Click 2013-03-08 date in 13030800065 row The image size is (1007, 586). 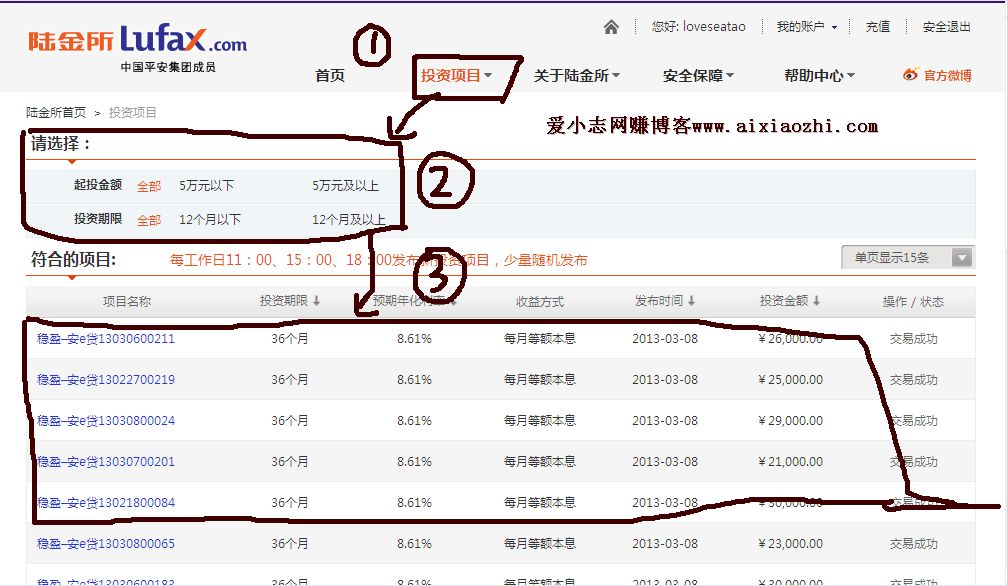tap(665, 544)
